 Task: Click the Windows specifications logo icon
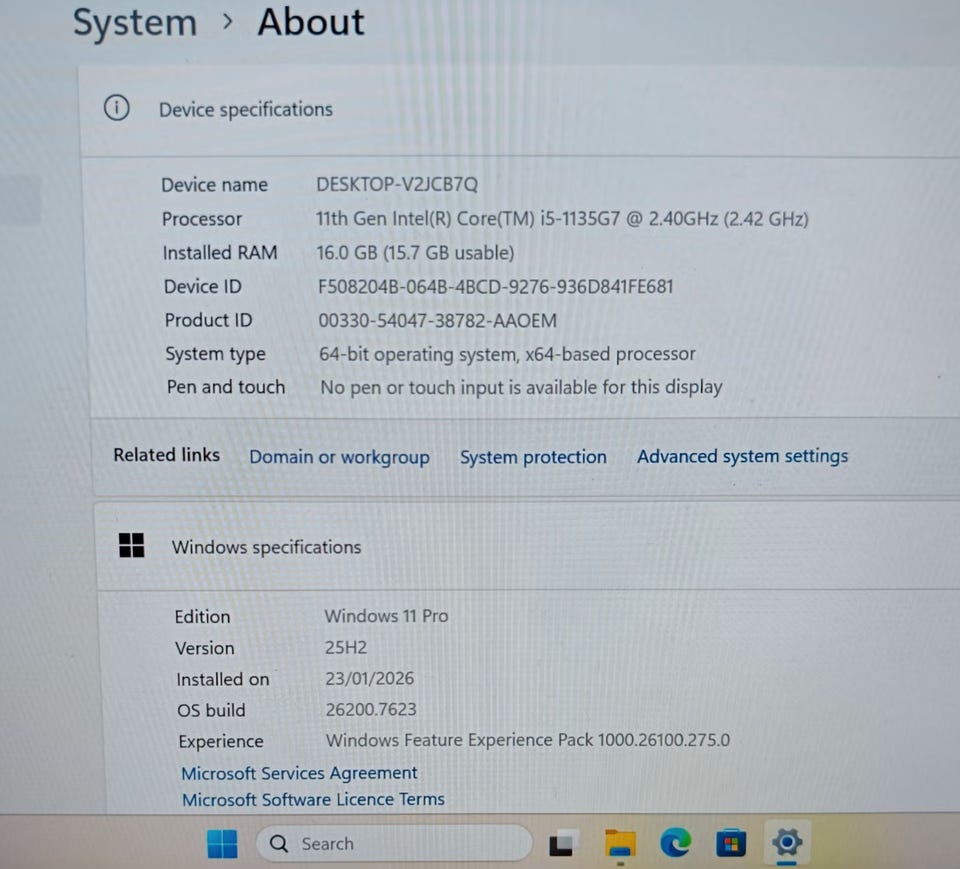[132, 545]
